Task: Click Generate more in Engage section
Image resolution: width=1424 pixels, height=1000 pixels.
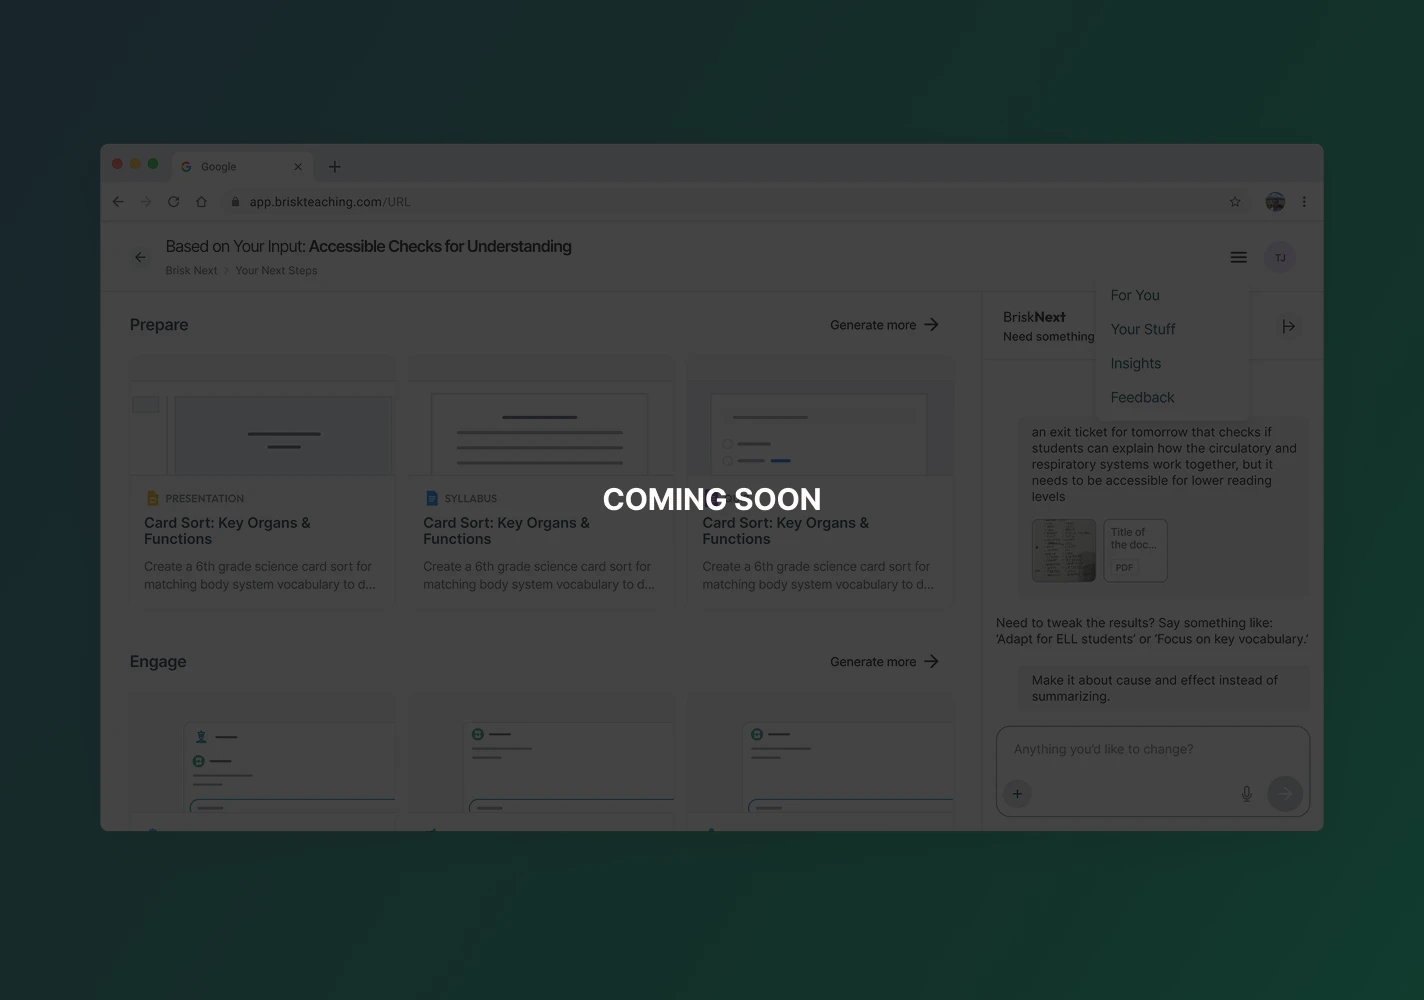Action: coord(884,662)
